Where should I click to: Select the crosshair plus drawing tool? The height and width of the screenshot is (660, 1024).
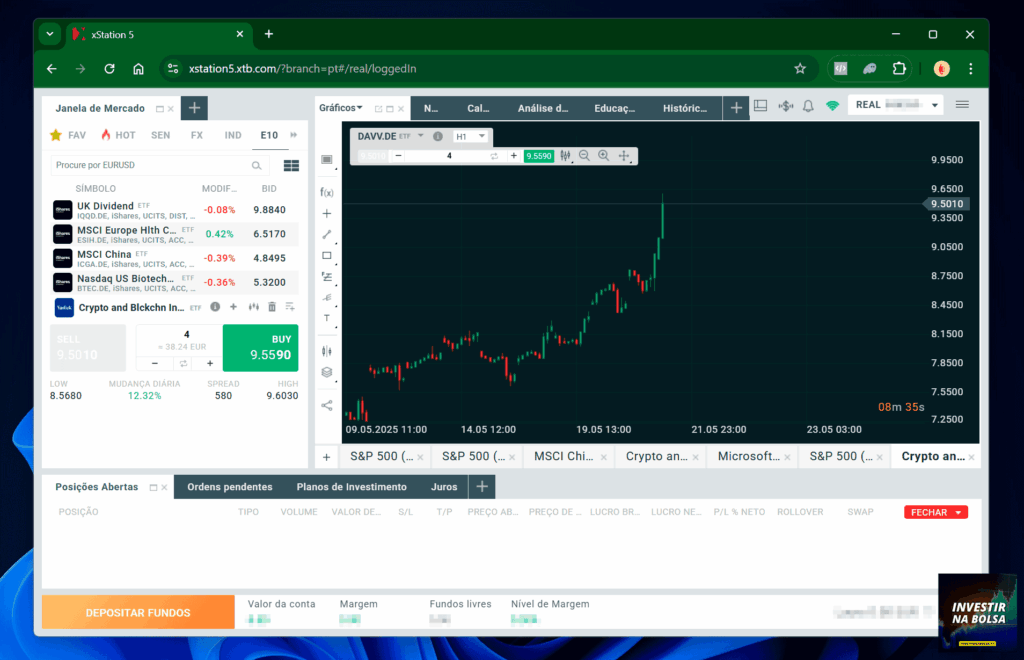[327, 213]
